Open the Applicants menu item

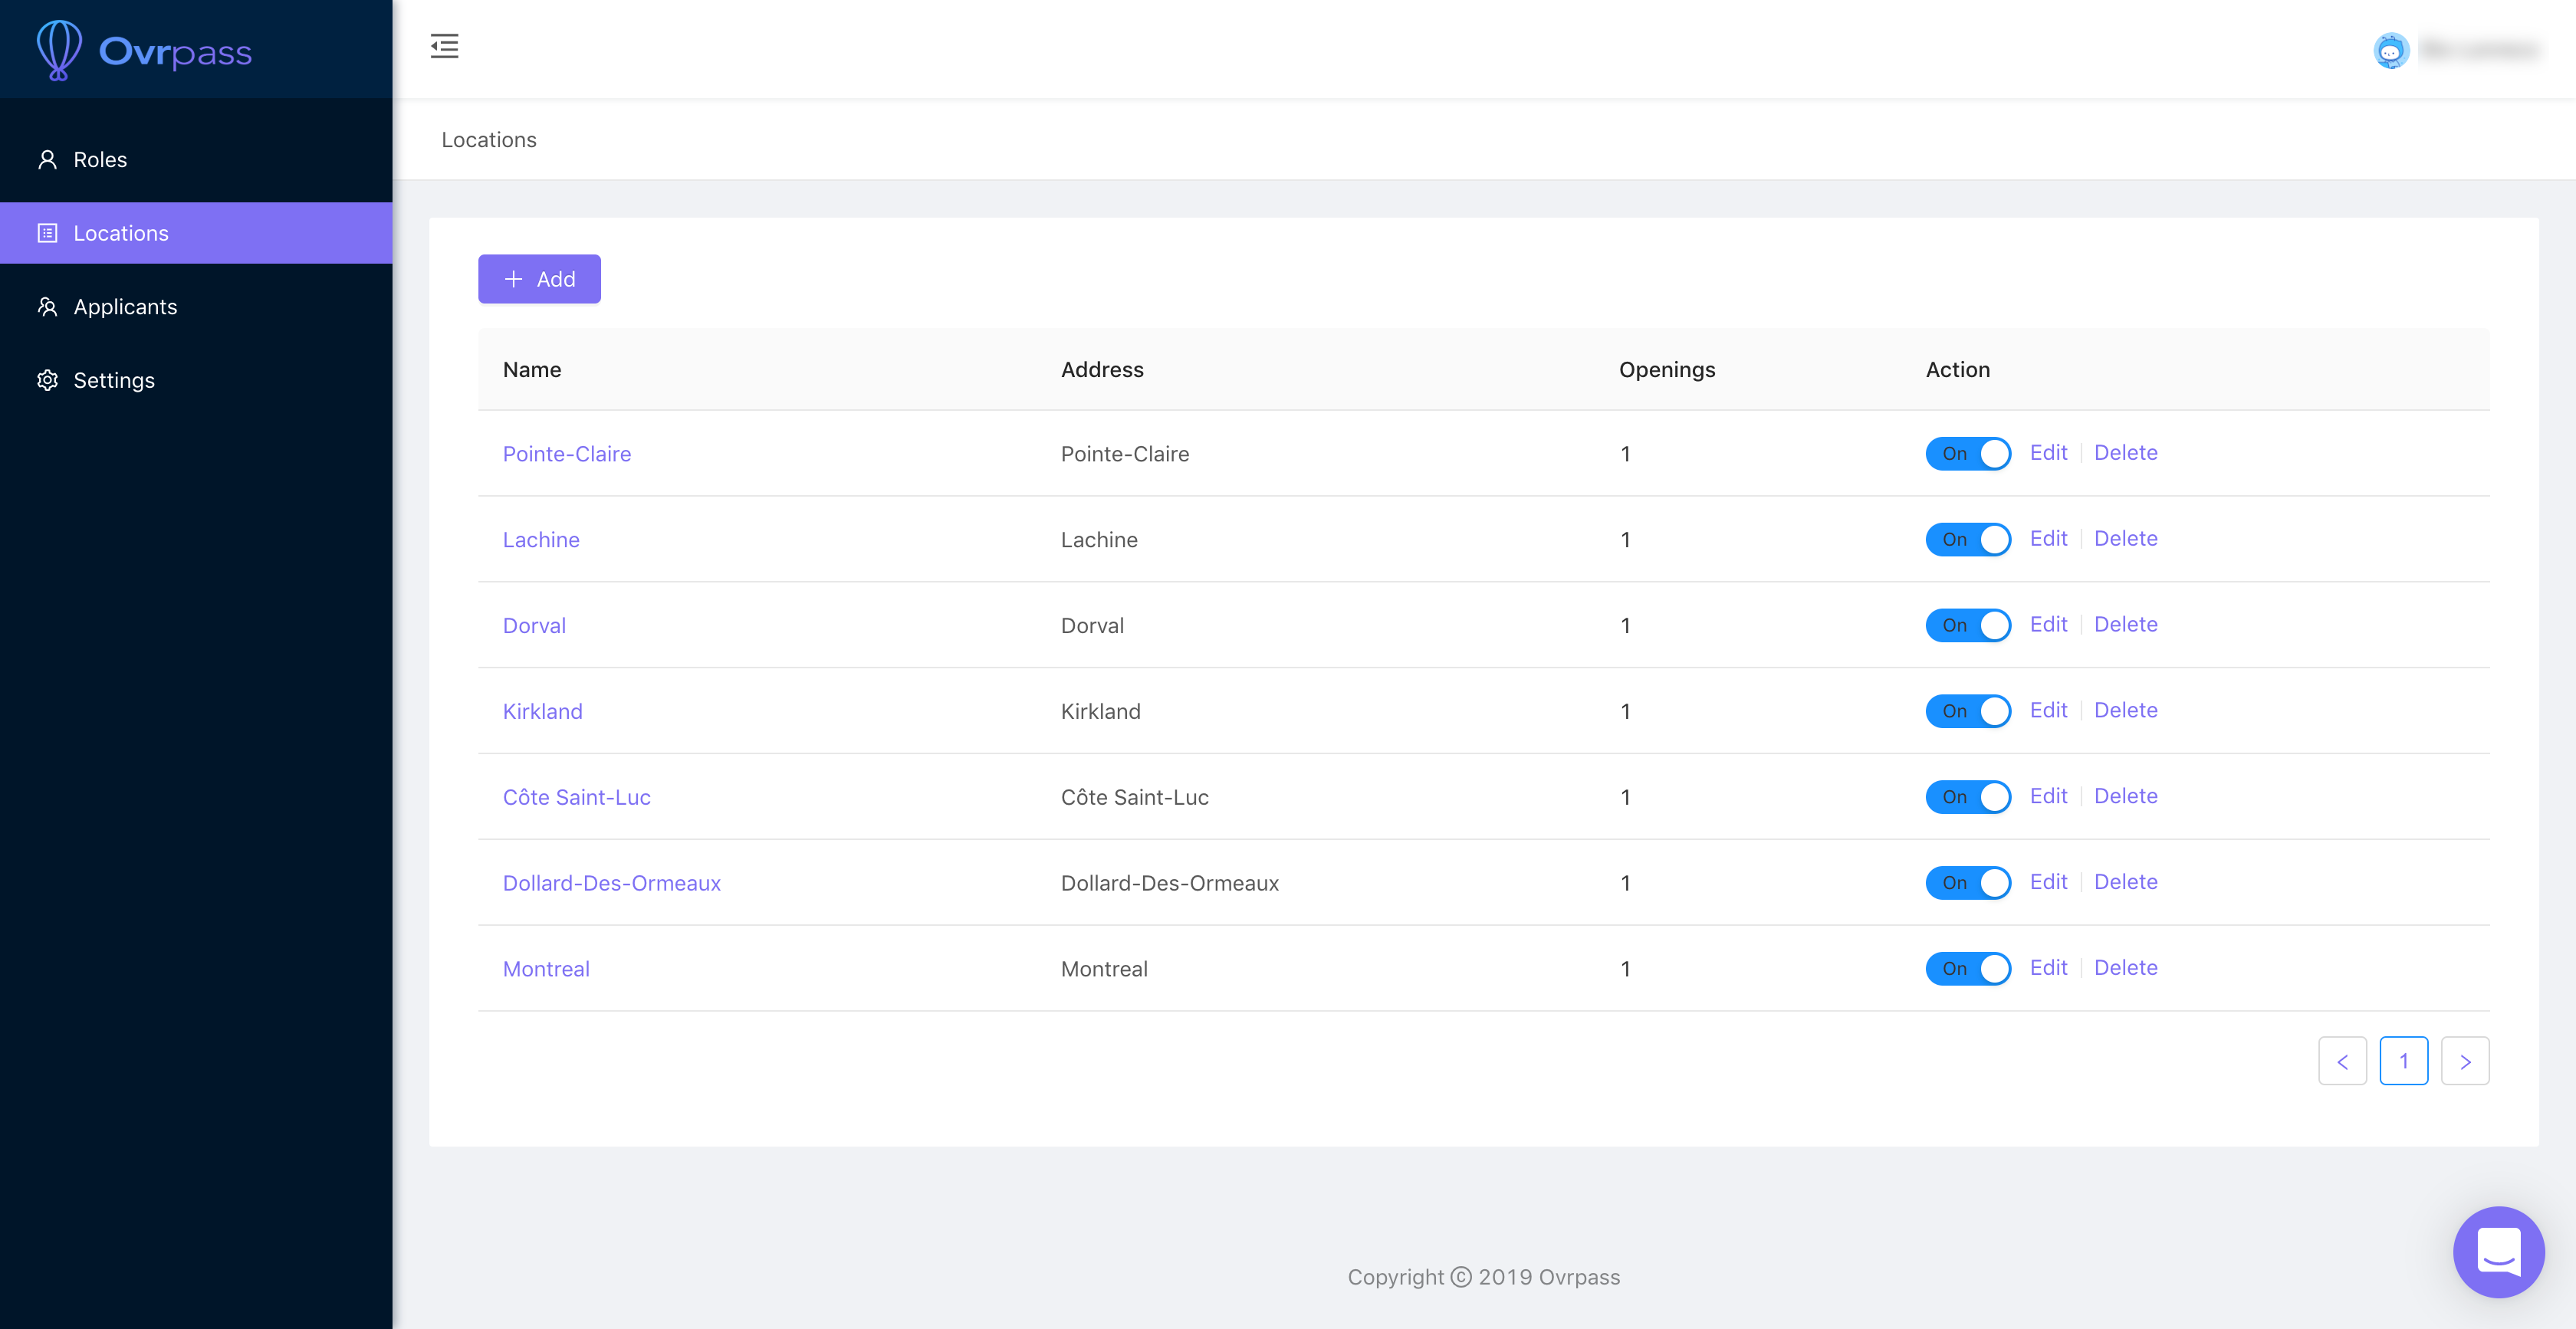point(125,307)
